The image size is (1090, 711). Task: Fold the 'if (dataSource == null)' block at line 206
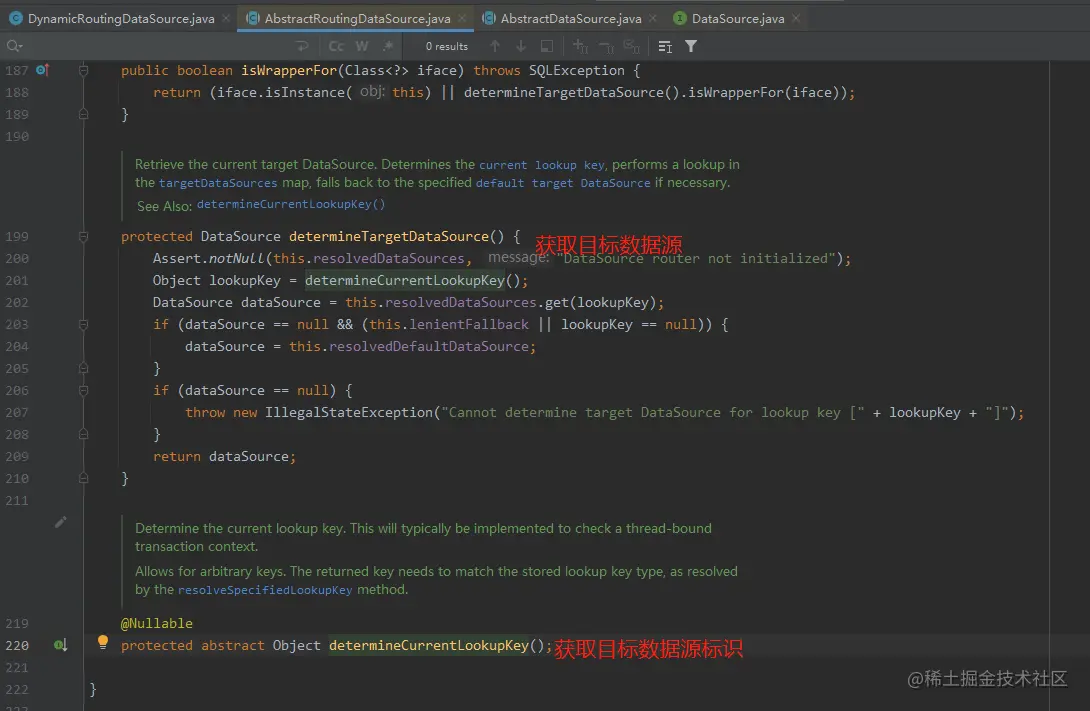pos(83,391)
